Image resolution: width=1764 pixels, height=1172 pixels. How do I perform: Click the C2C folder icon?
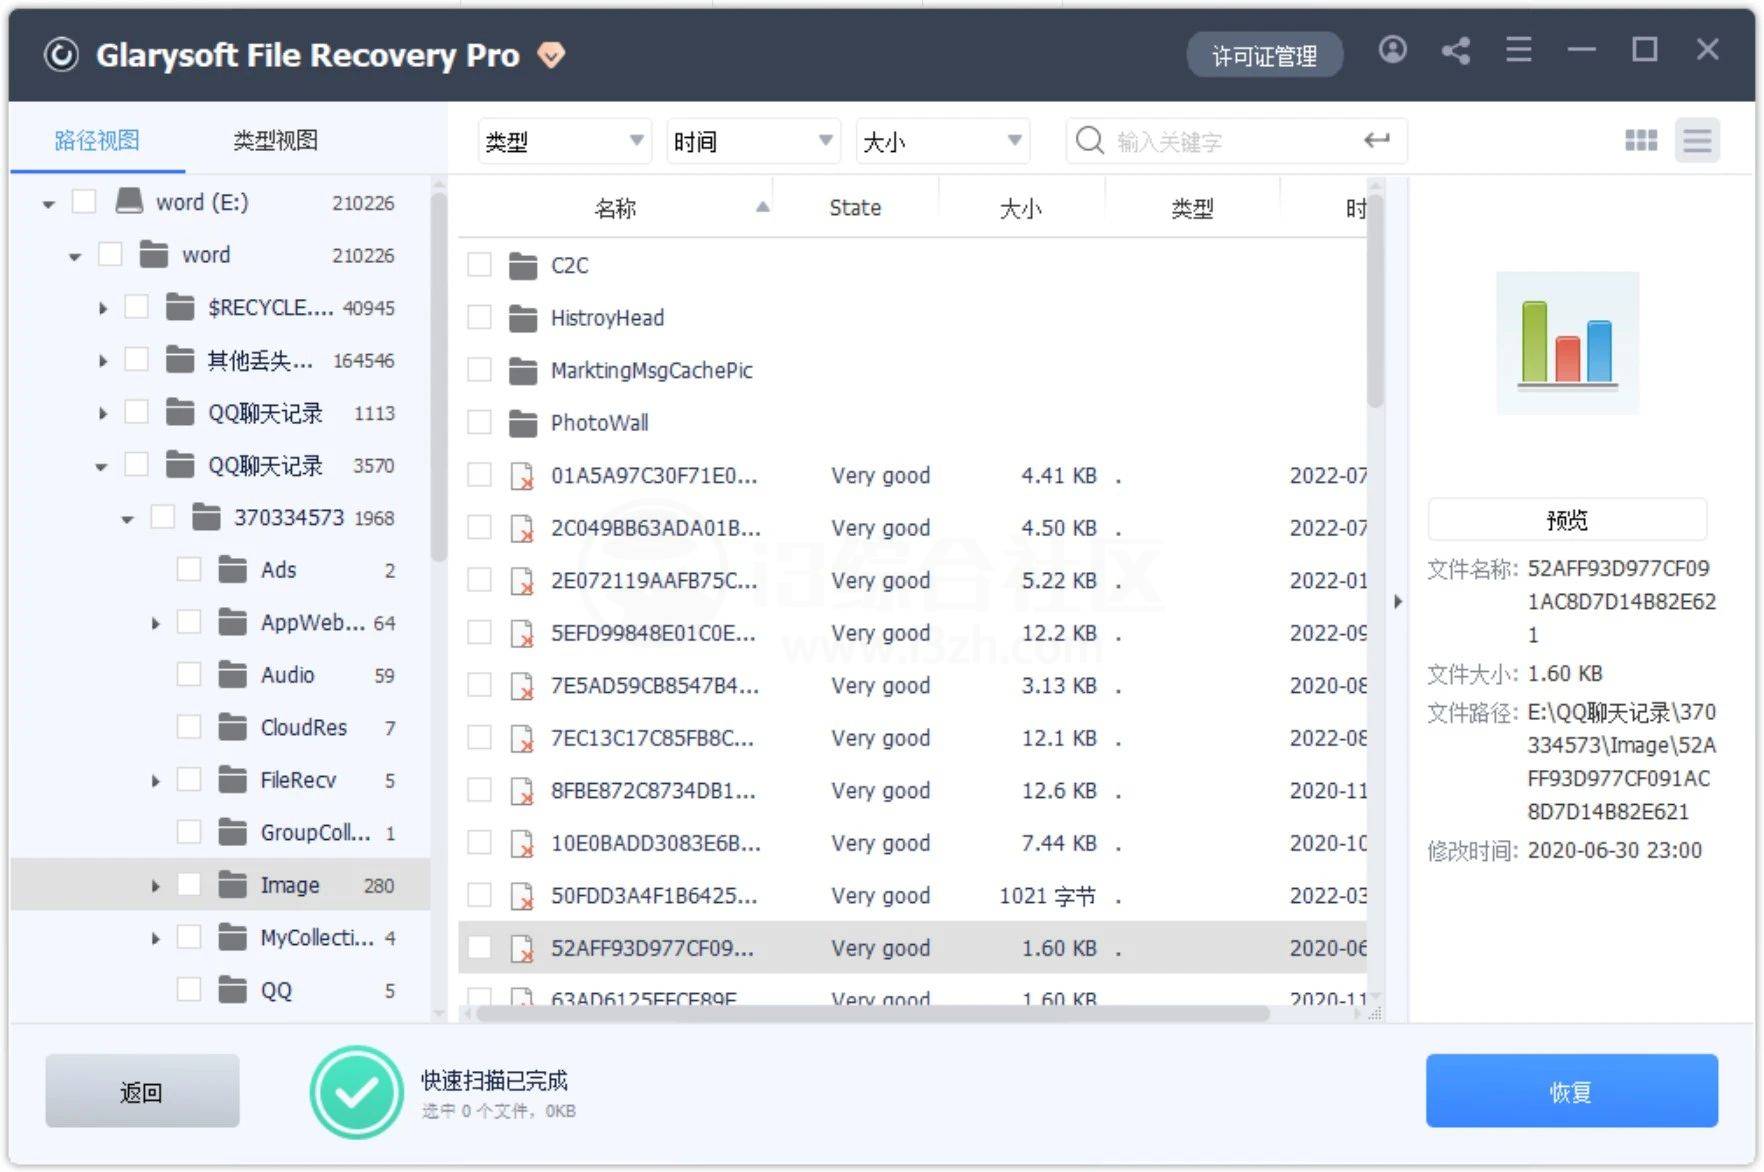(523, 266)
